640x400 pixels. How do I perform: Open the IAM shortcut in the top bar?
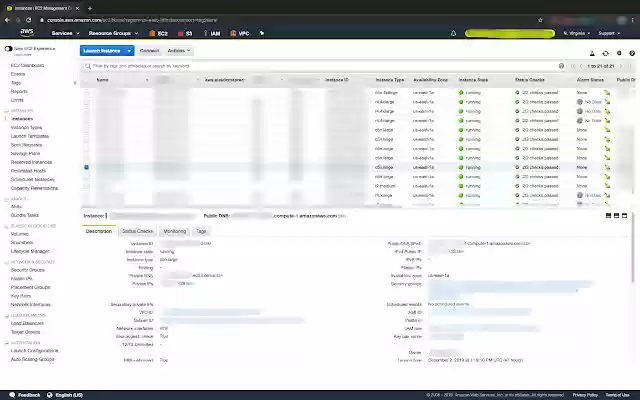[x=212, y=33]
